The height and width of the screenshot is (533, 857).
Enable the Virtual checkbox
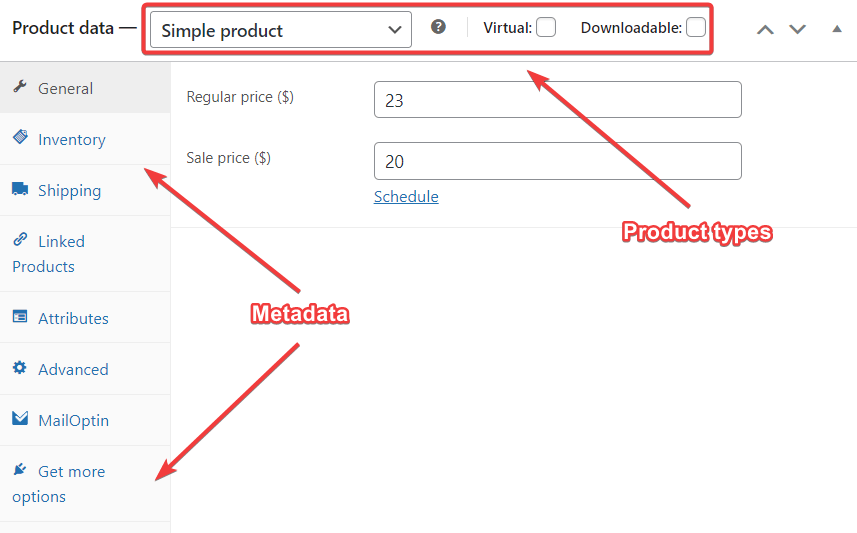pos(546,27)
